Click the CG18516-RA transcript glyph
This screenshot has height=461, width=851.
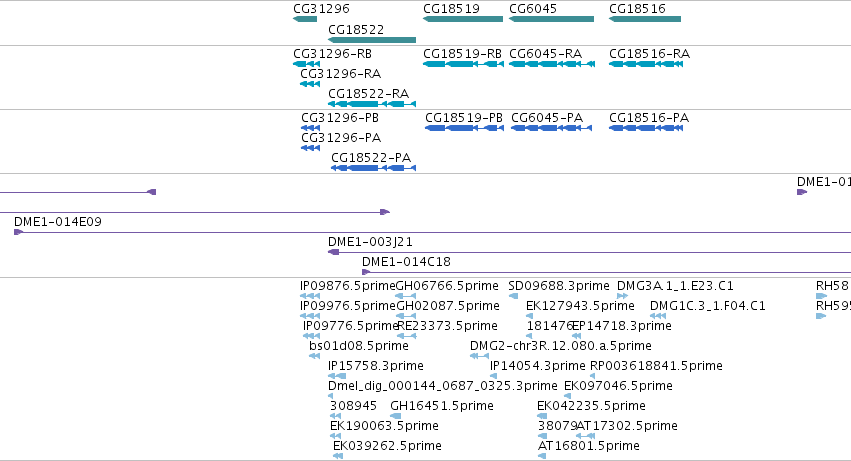point(645,64)
